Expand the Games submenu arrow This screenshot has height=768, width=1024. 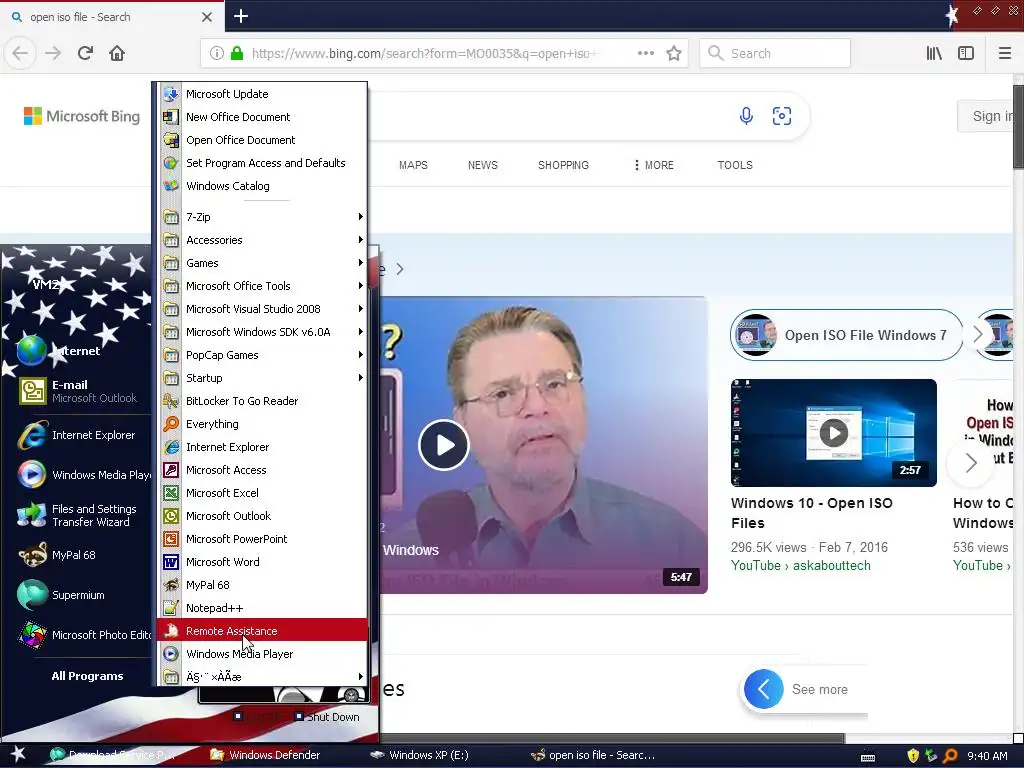360,263
